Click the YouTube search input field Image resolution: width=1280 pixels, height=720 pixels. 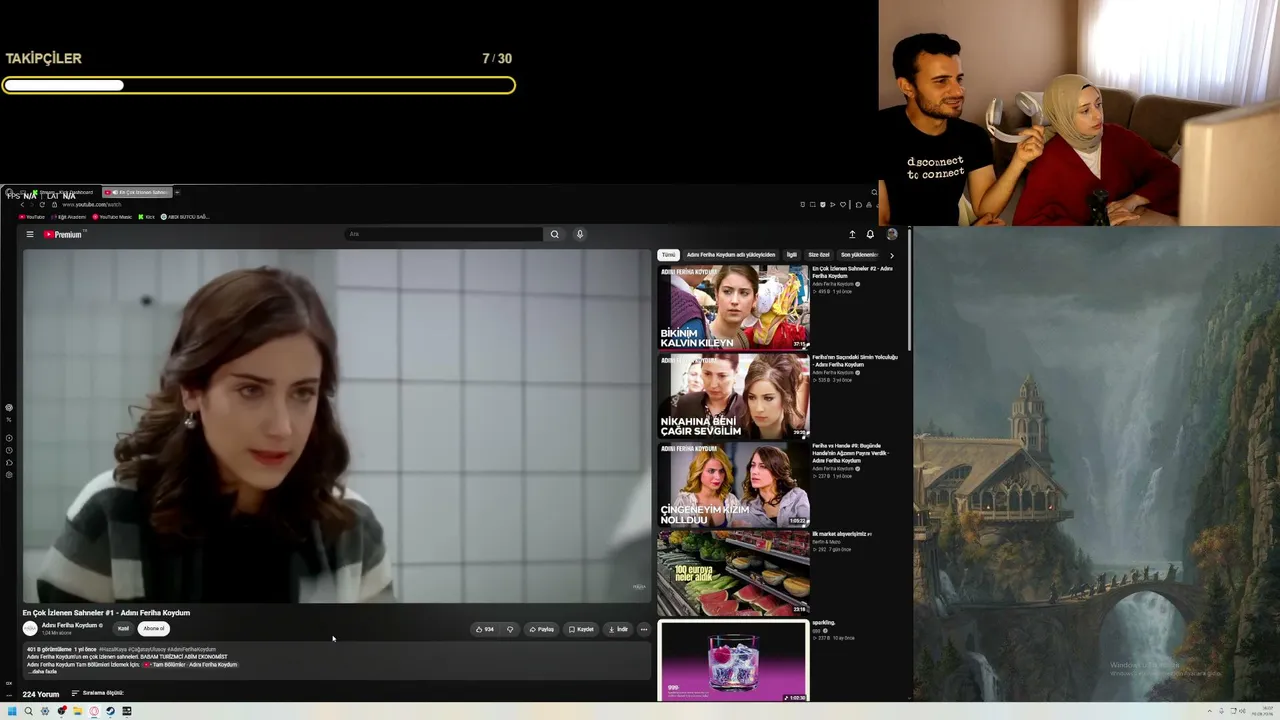coord(444,234)
